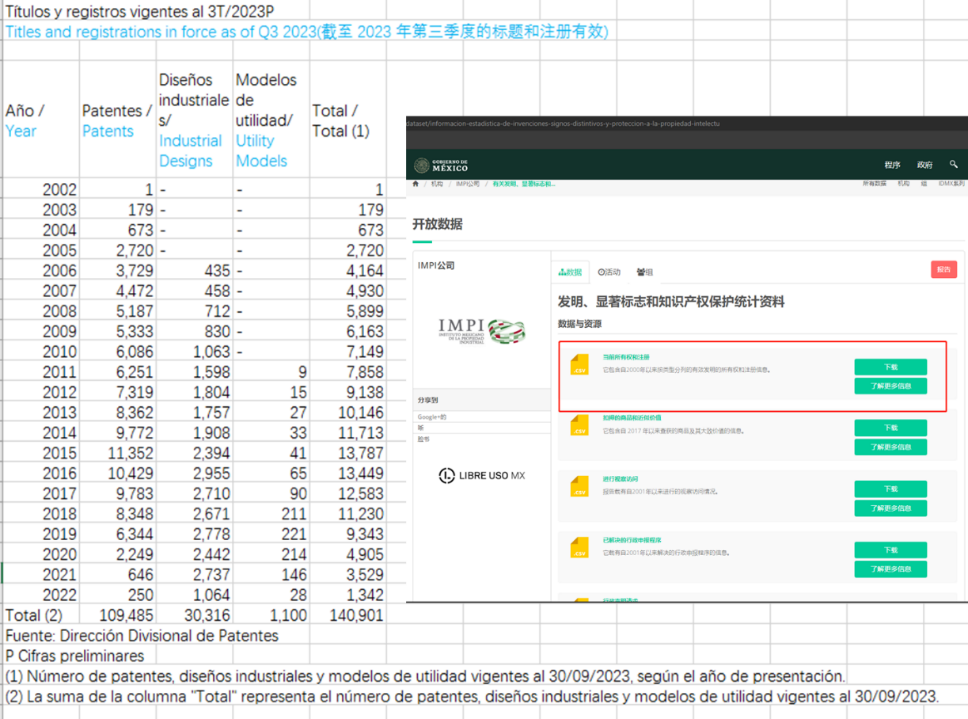
Task: Open the 扣押的商品和近似价值 resource title link
Action: 632,418
